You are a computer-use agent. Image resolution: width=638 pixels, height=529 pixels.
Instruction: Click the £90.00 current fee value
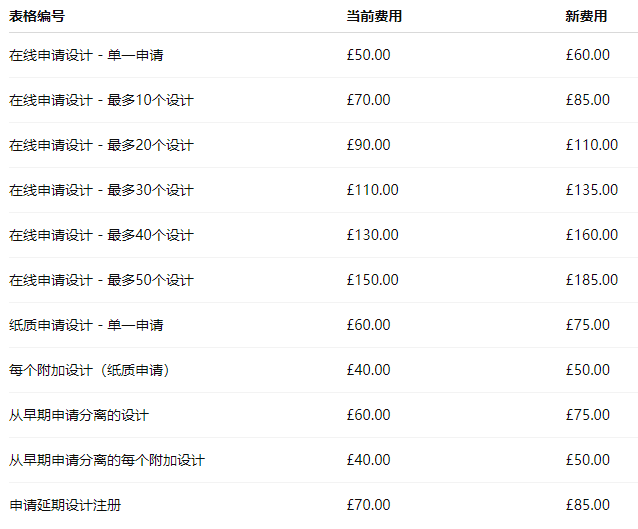coord(368,145)
